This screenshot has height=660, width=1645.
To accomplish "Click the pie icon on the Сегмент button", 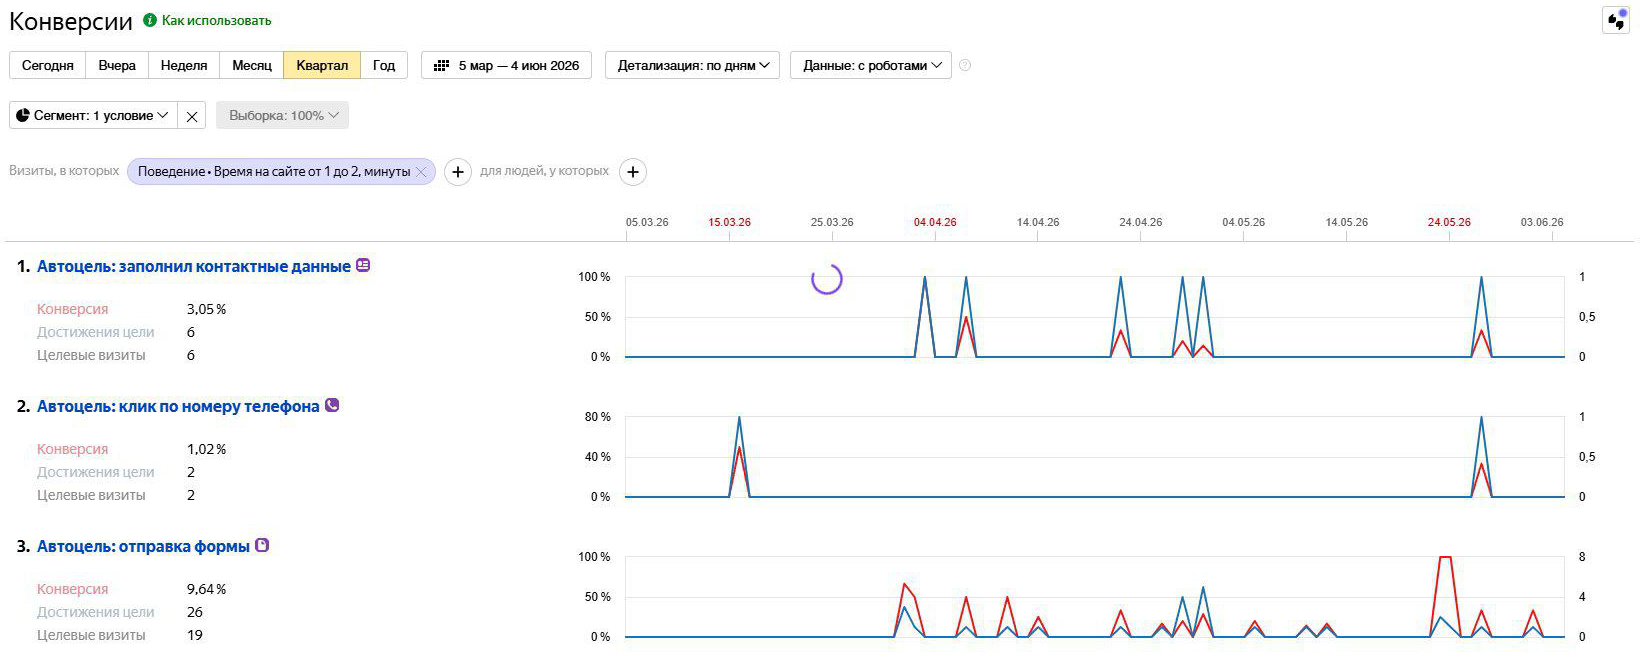I will 23,115.
